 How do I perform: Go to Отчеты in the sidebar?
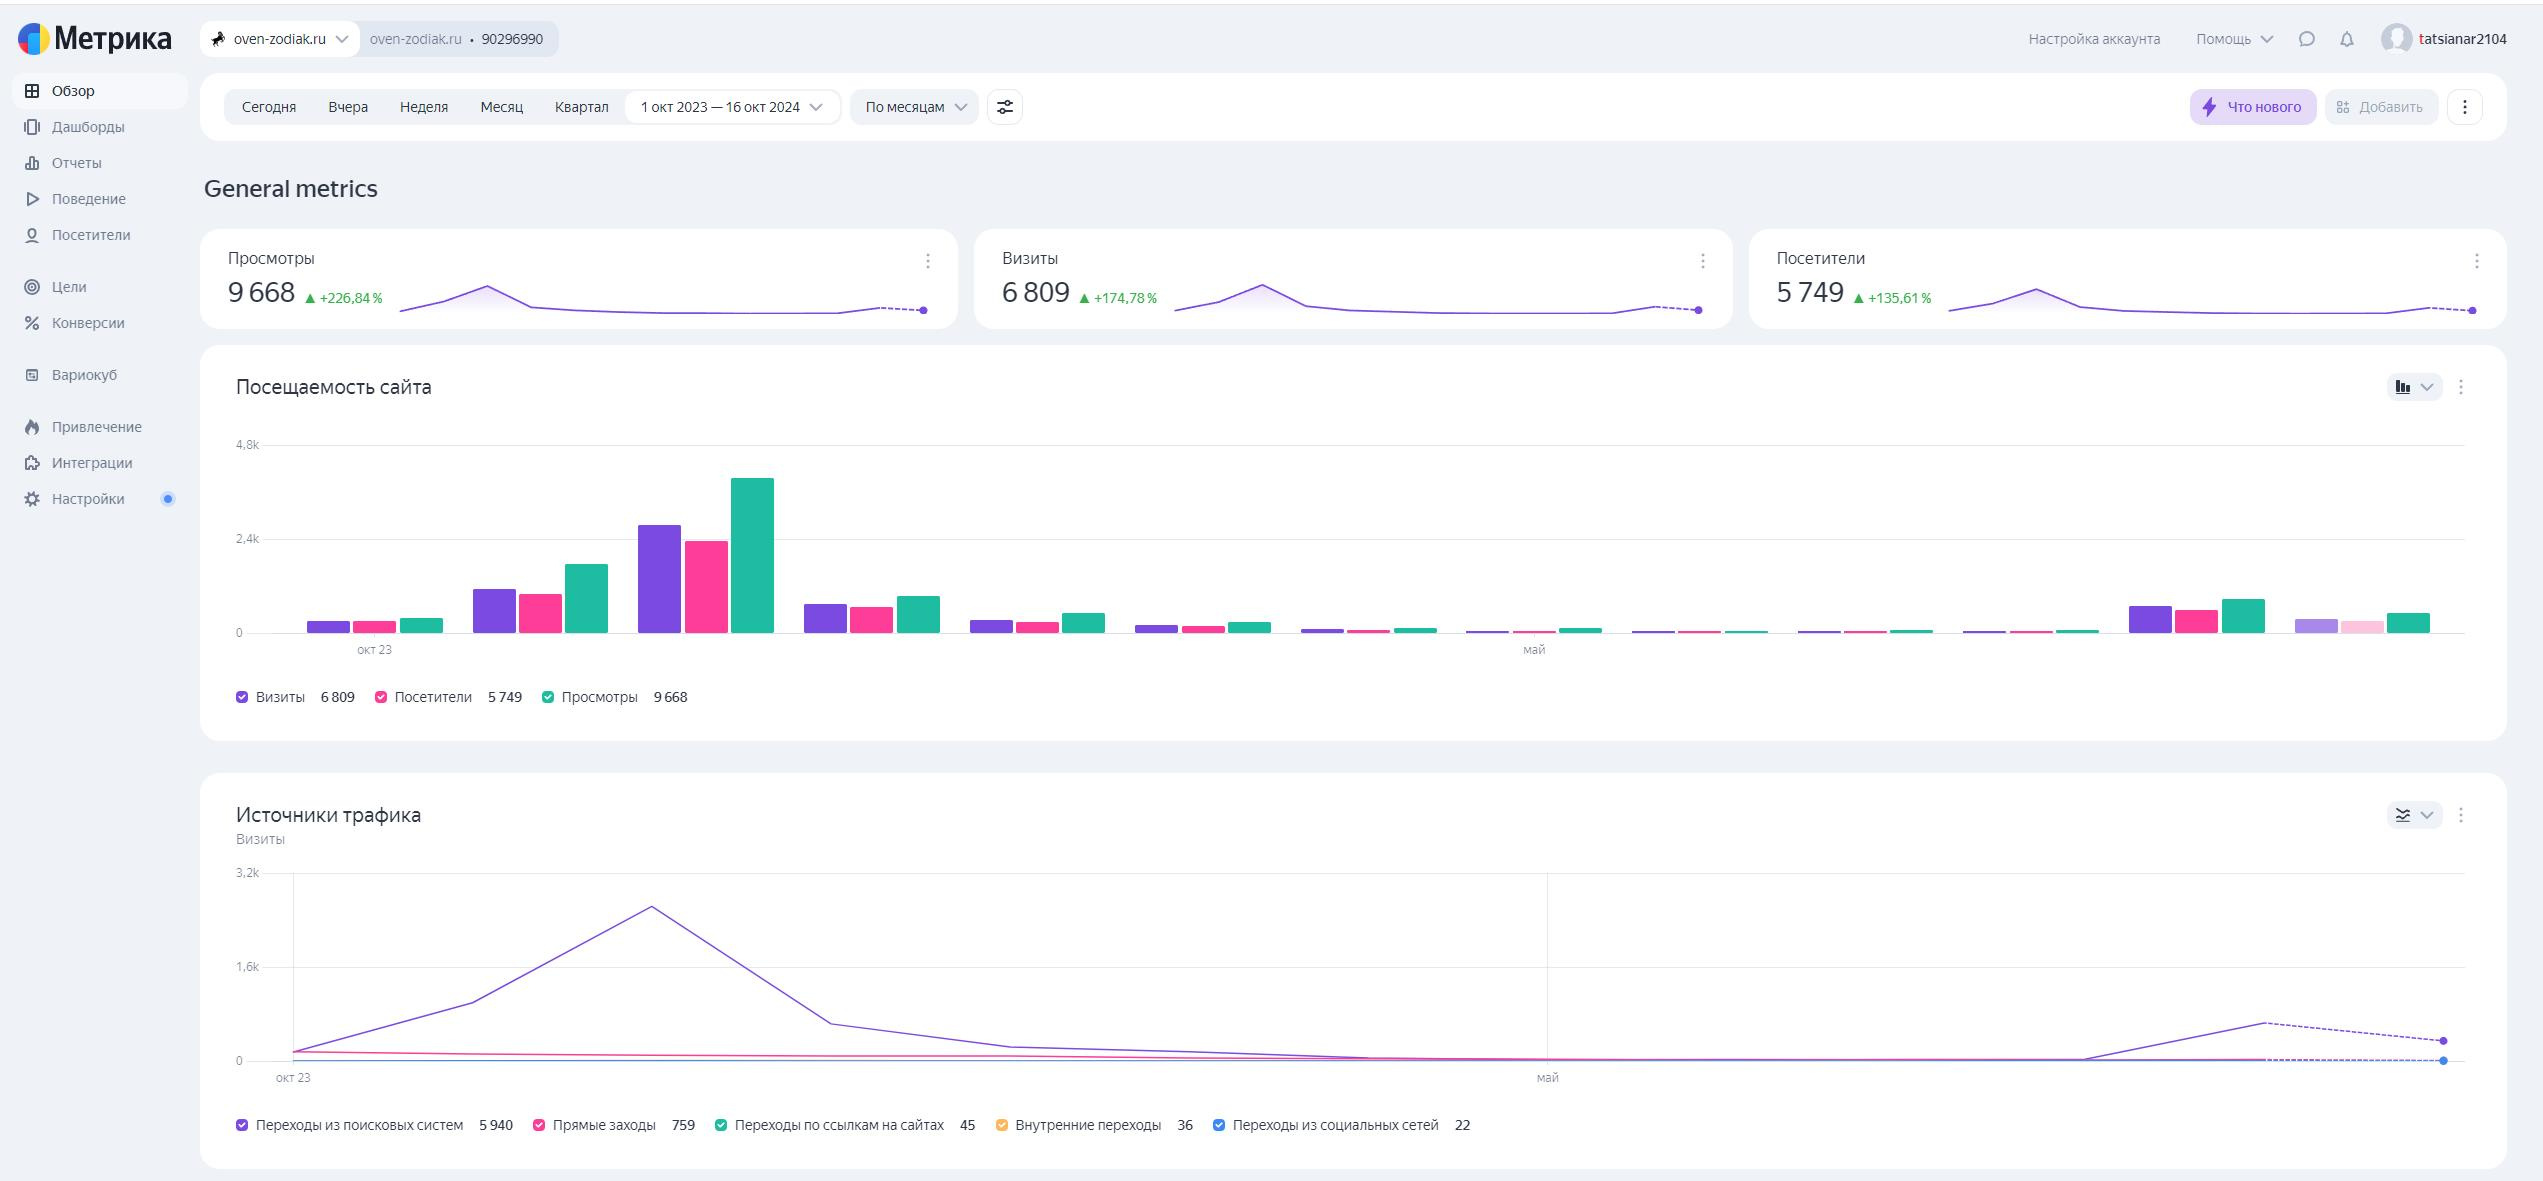point(76,163)
